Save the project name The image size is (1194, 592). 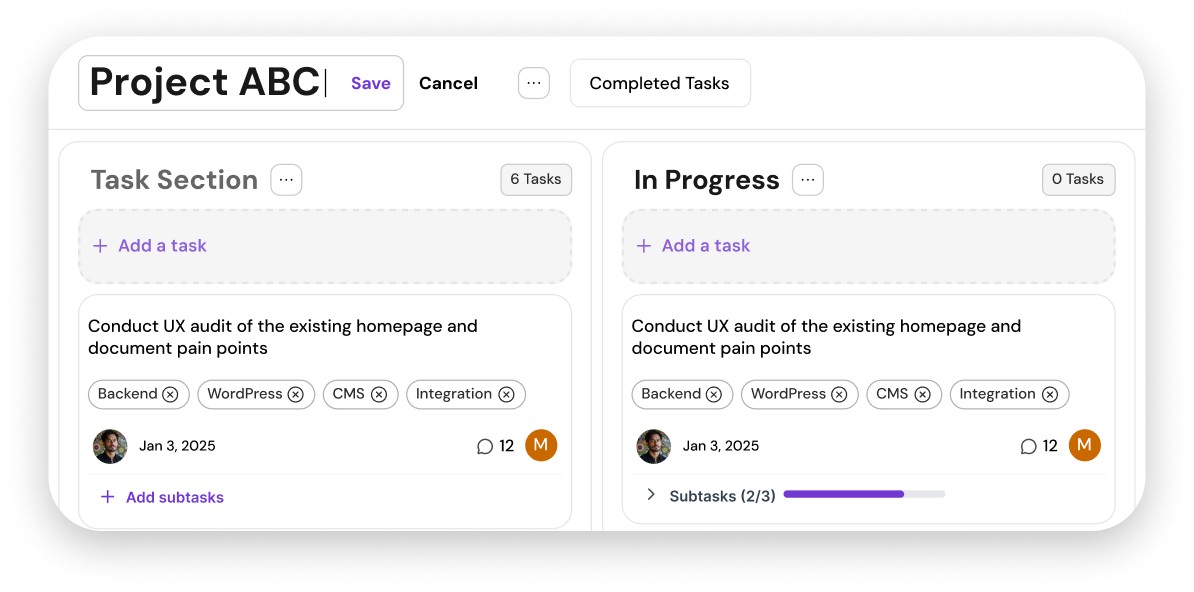click(x=371, y=83)
